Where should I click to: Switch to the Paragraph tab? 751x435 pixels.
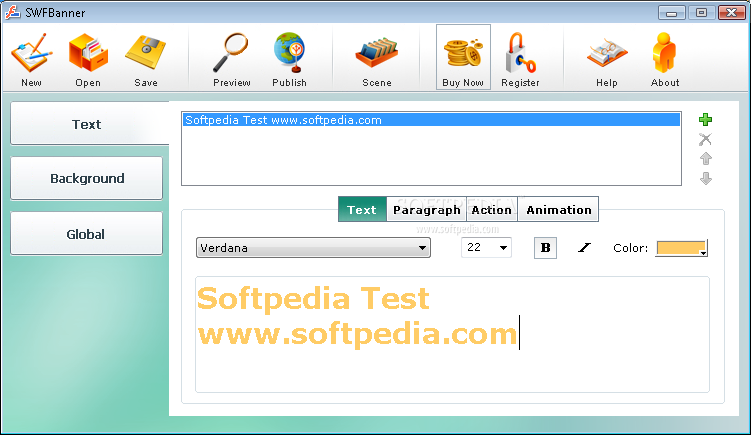pos(426,209)
